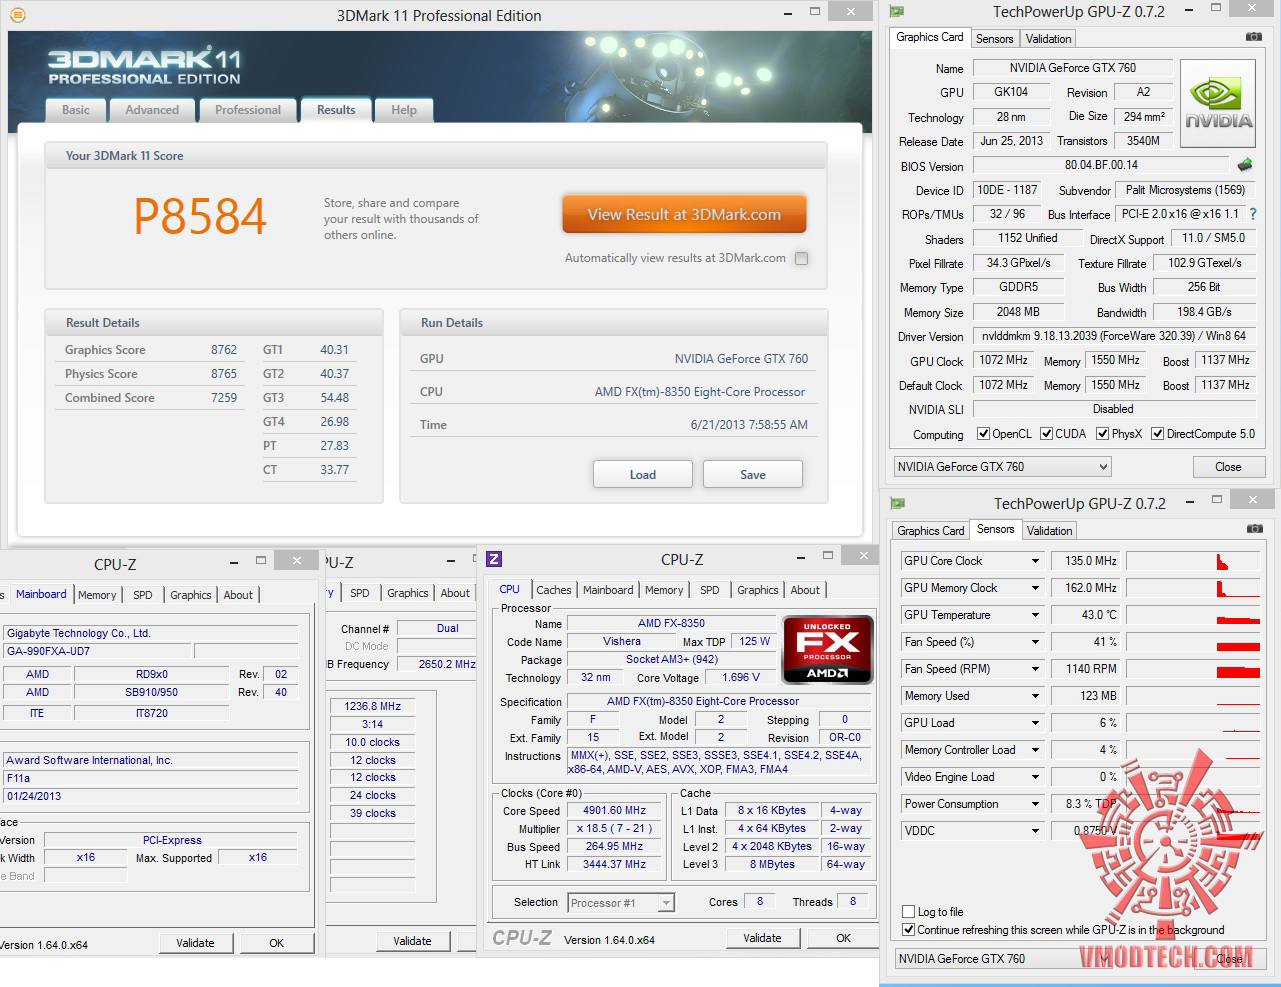Switch to the Advanced tab in 3DMark
Image resolution: width=1281 pixels, height=987 pixels.
152,110
